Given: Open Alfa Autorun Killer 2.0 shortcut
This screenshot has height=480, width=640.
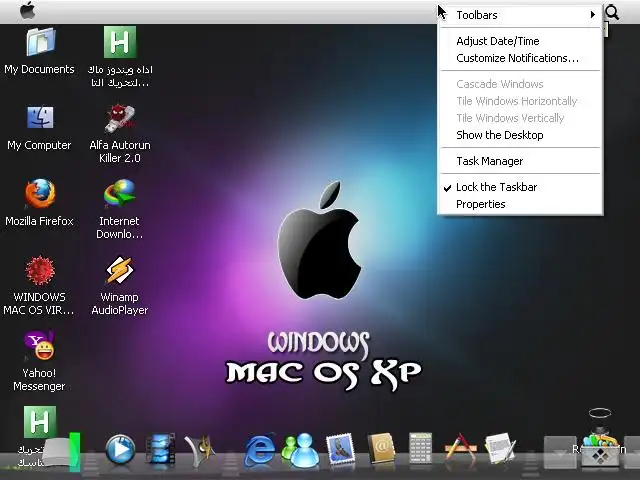Looking at the screenshot, I should coord(120,118).
